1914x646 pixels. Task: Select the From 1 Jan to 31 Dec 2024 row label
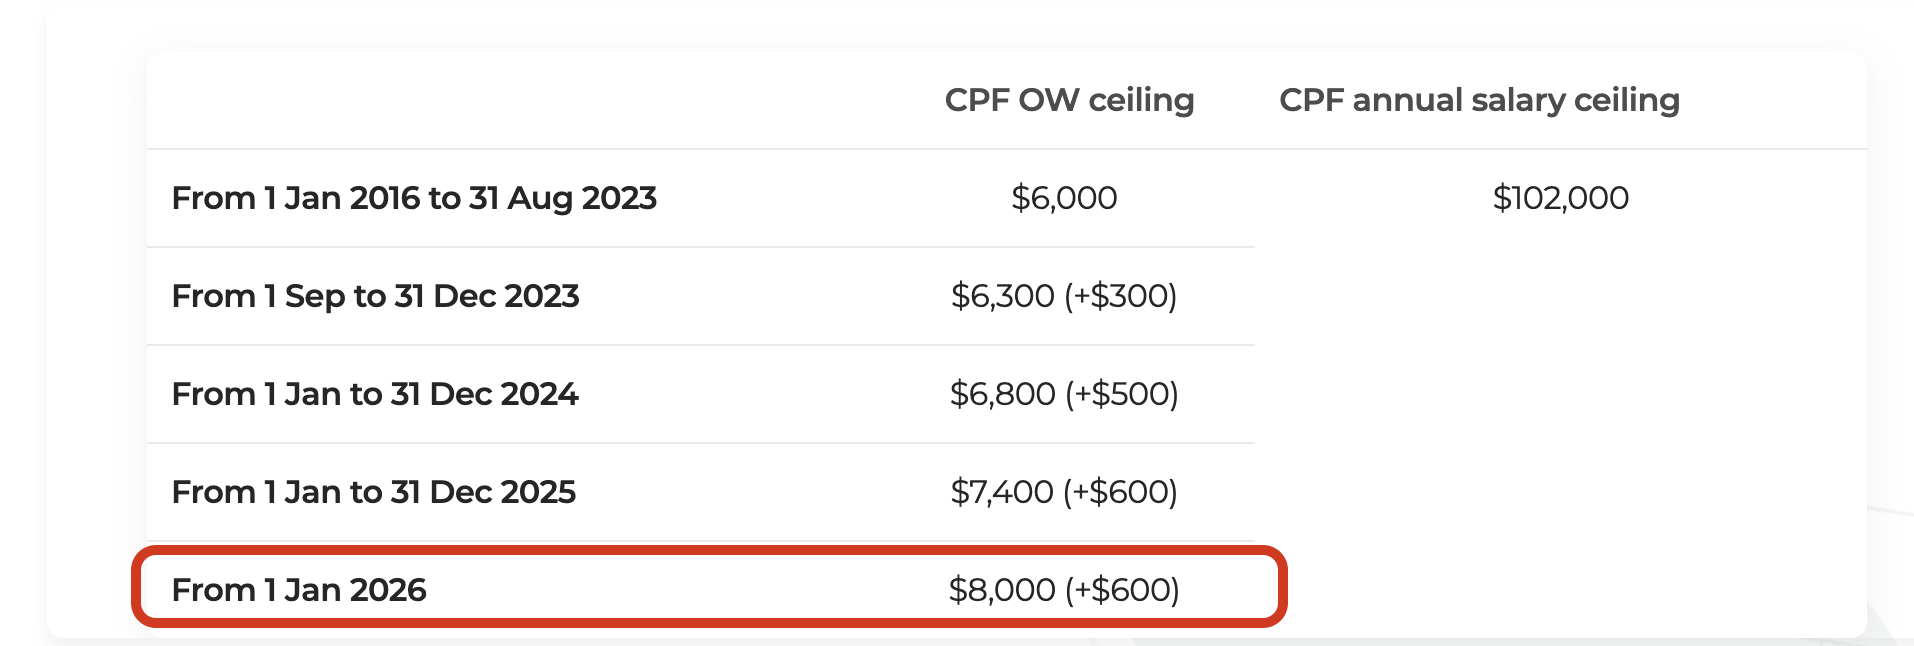tap(375, 394)
